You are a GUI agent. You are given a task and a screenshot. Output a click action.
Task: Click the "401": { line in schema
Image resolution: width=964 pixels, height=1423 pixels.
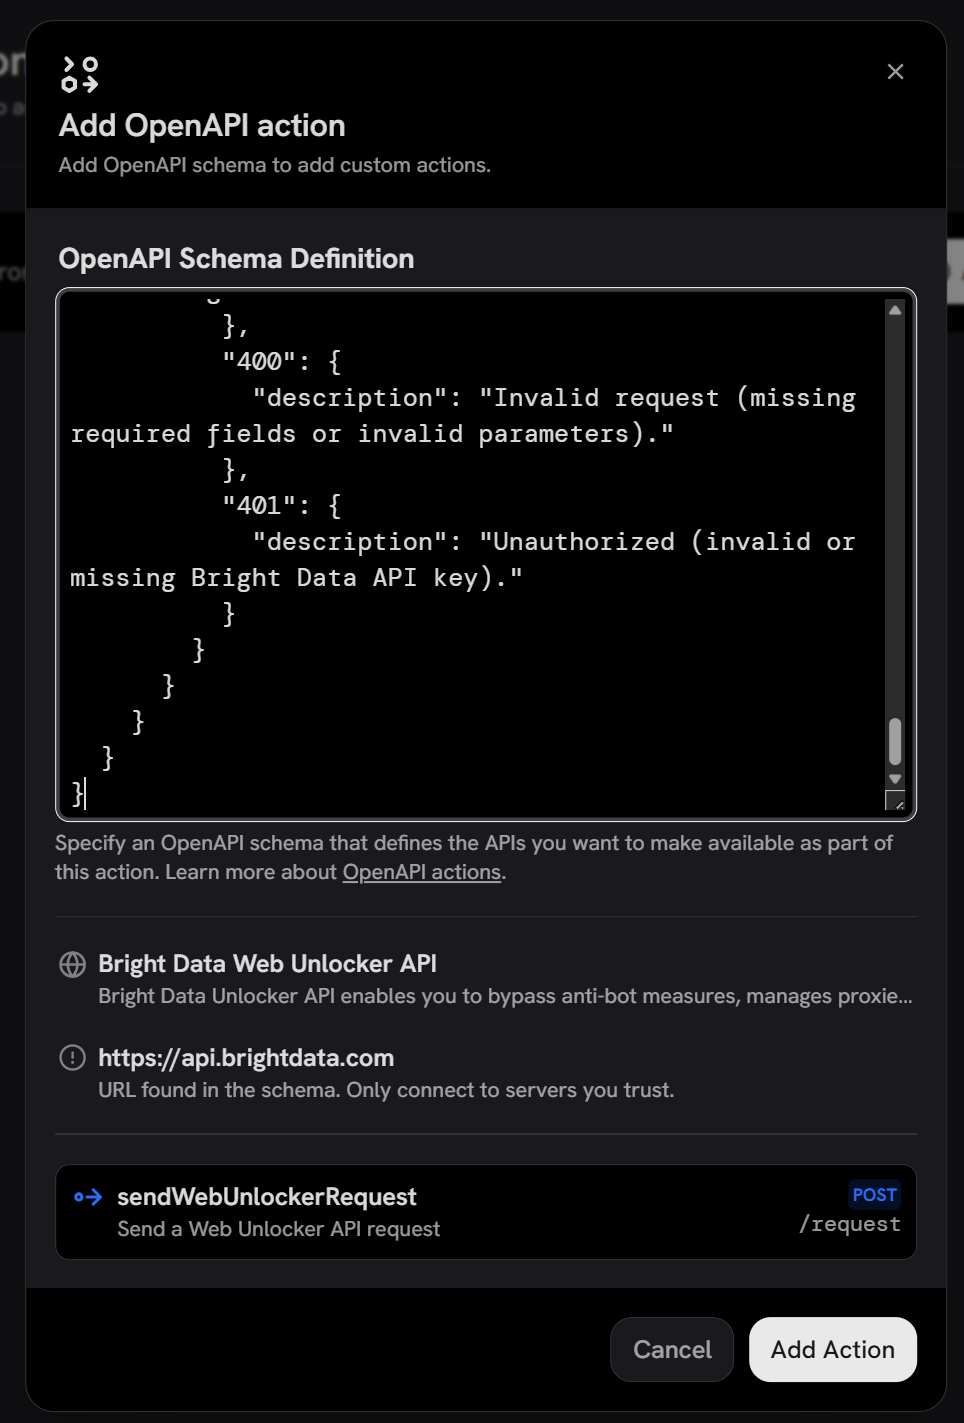point(281,506)
